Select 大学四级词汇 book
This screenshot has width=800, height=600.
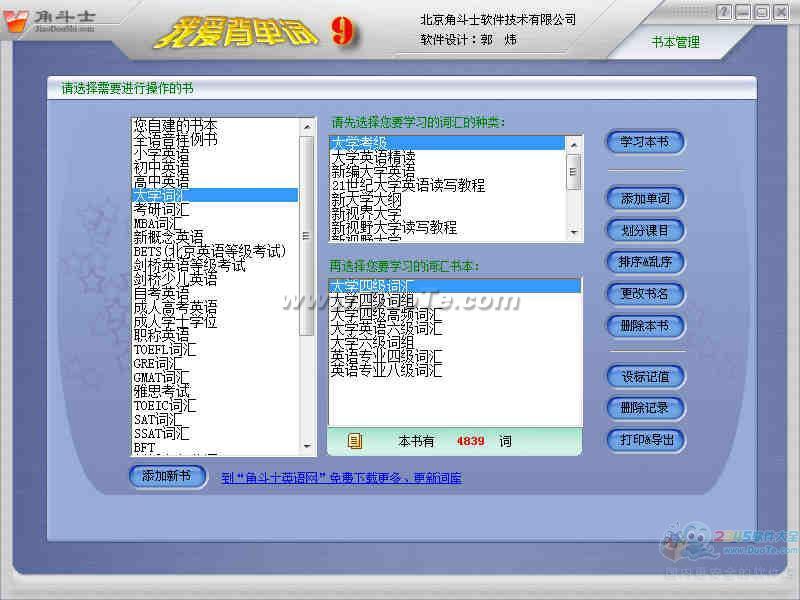coord(455,286)
